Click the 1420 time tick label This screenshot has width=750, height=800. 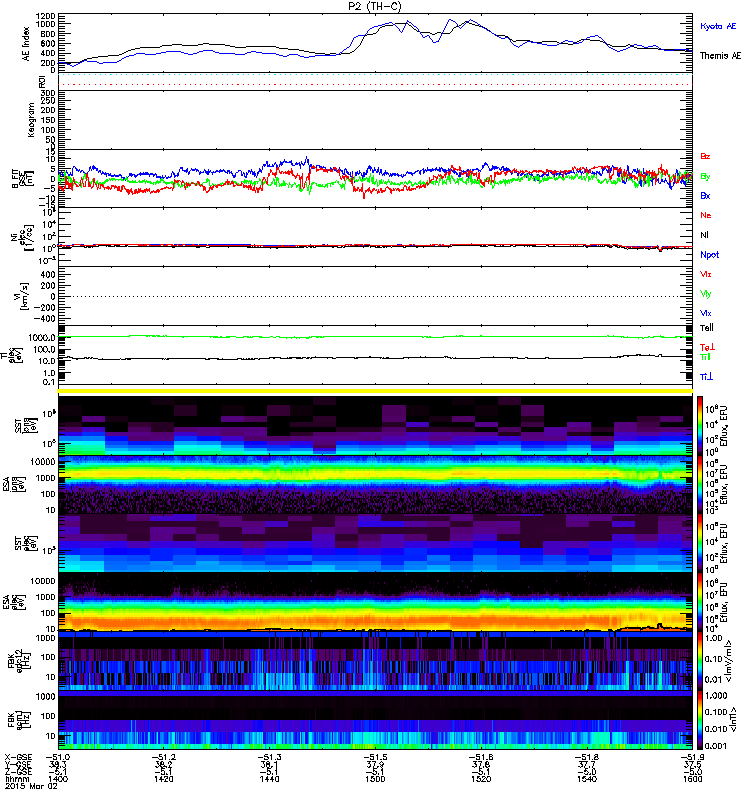coord(163,779)
